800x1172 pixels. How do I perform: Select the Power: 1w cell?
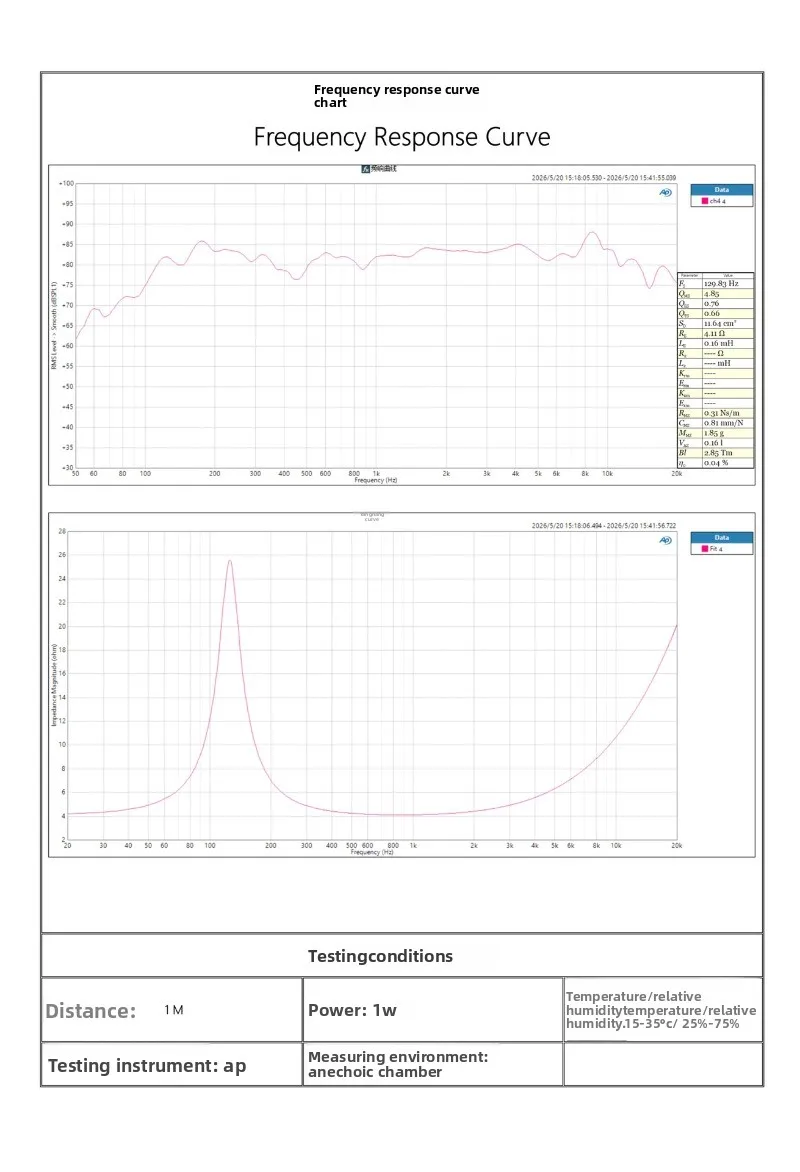[433, 1010]
